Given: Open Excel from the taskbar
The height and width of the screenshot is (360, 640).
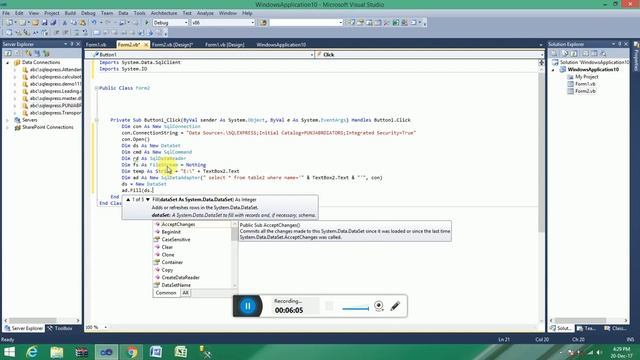Looking at the screenshot, I should pyautogui.click(x=181, y=352).
